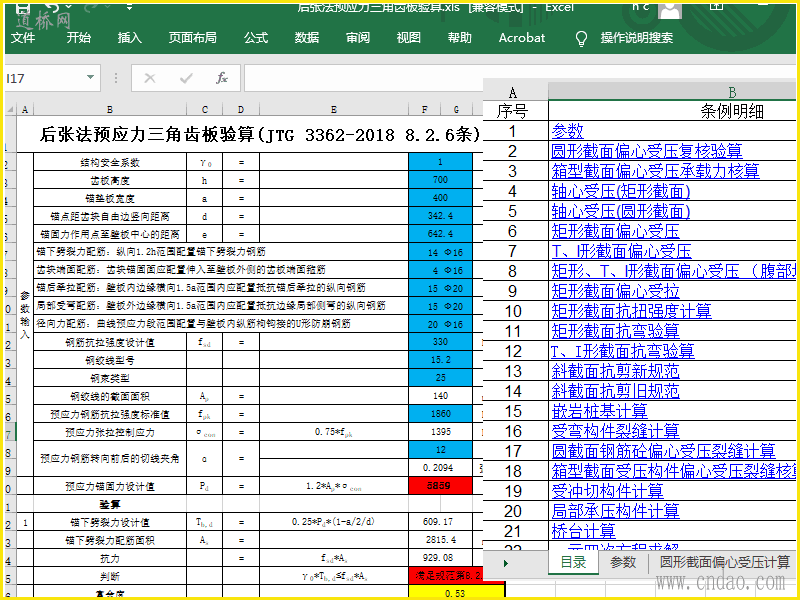Image resolution: width=800 pixels, height=600 pixels.
Task: Open the 轴心受压(圆形截面) link
Action: pyautogui.click(x=620, y=211)
